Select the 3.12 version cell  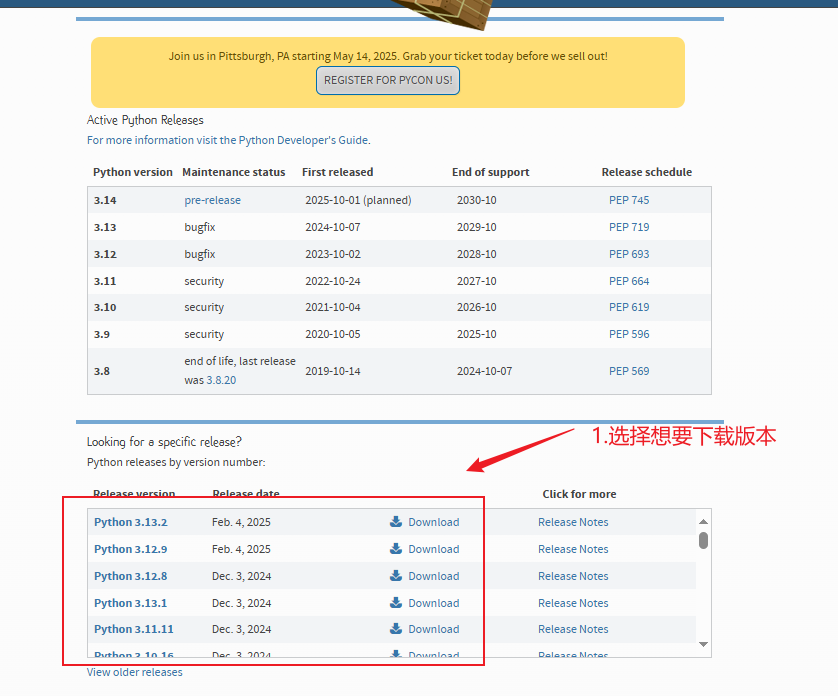[x=105, y=254]
